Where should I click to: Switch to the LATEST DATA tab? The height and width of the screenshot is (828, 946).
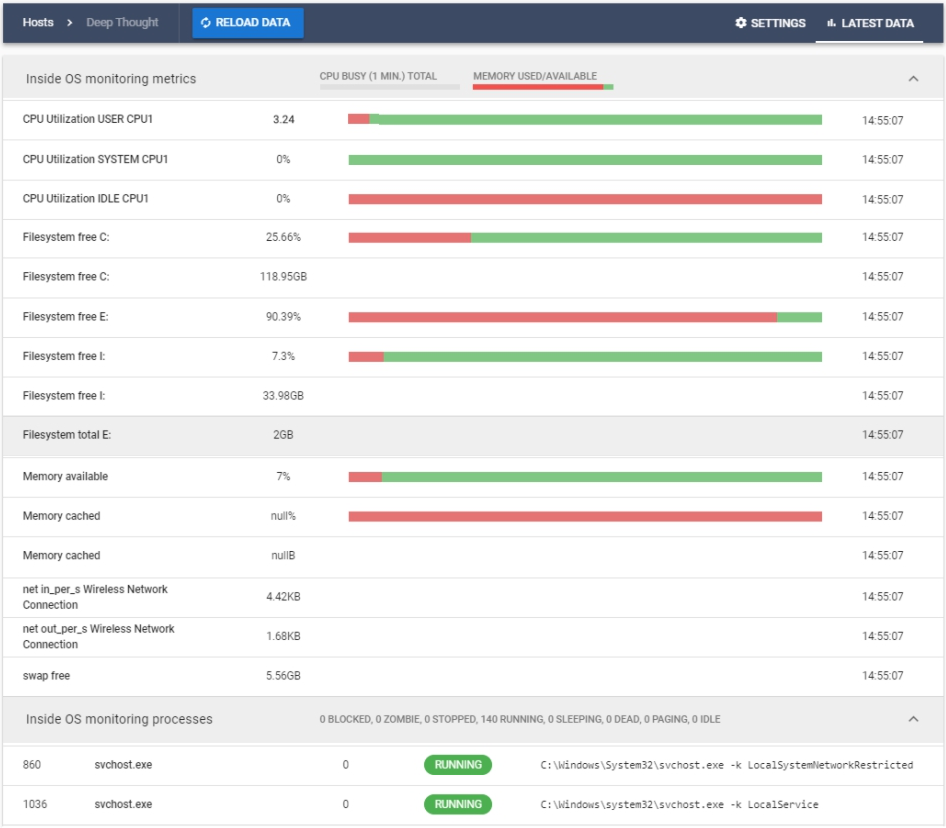click(869, 23)
